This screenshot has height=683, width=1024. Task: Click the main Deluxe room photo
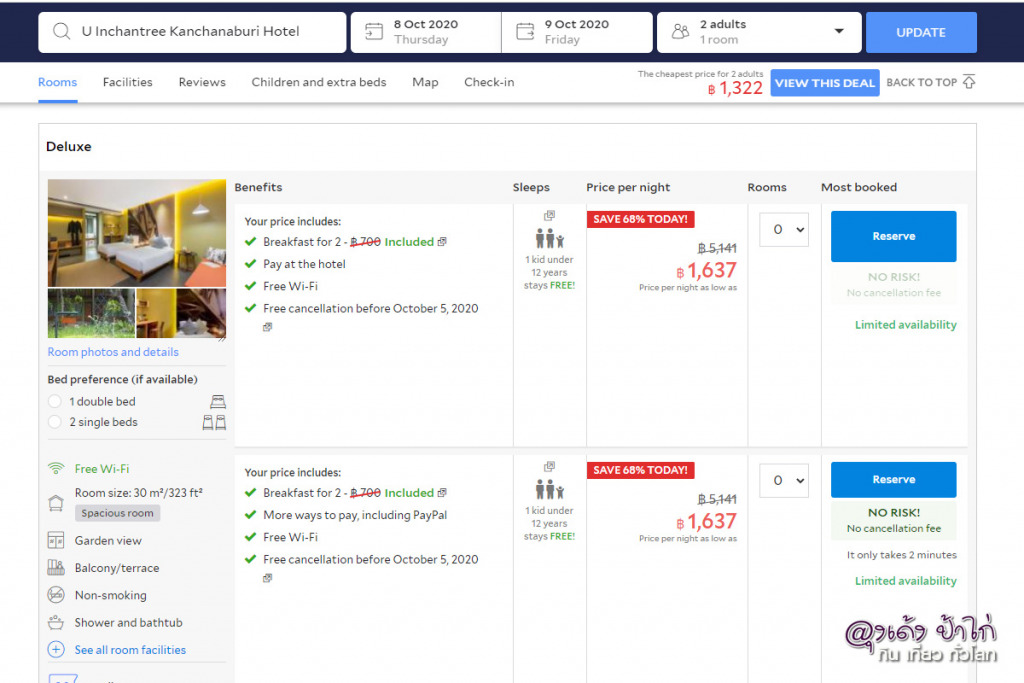pyautogui.click(x=137, y=233)
